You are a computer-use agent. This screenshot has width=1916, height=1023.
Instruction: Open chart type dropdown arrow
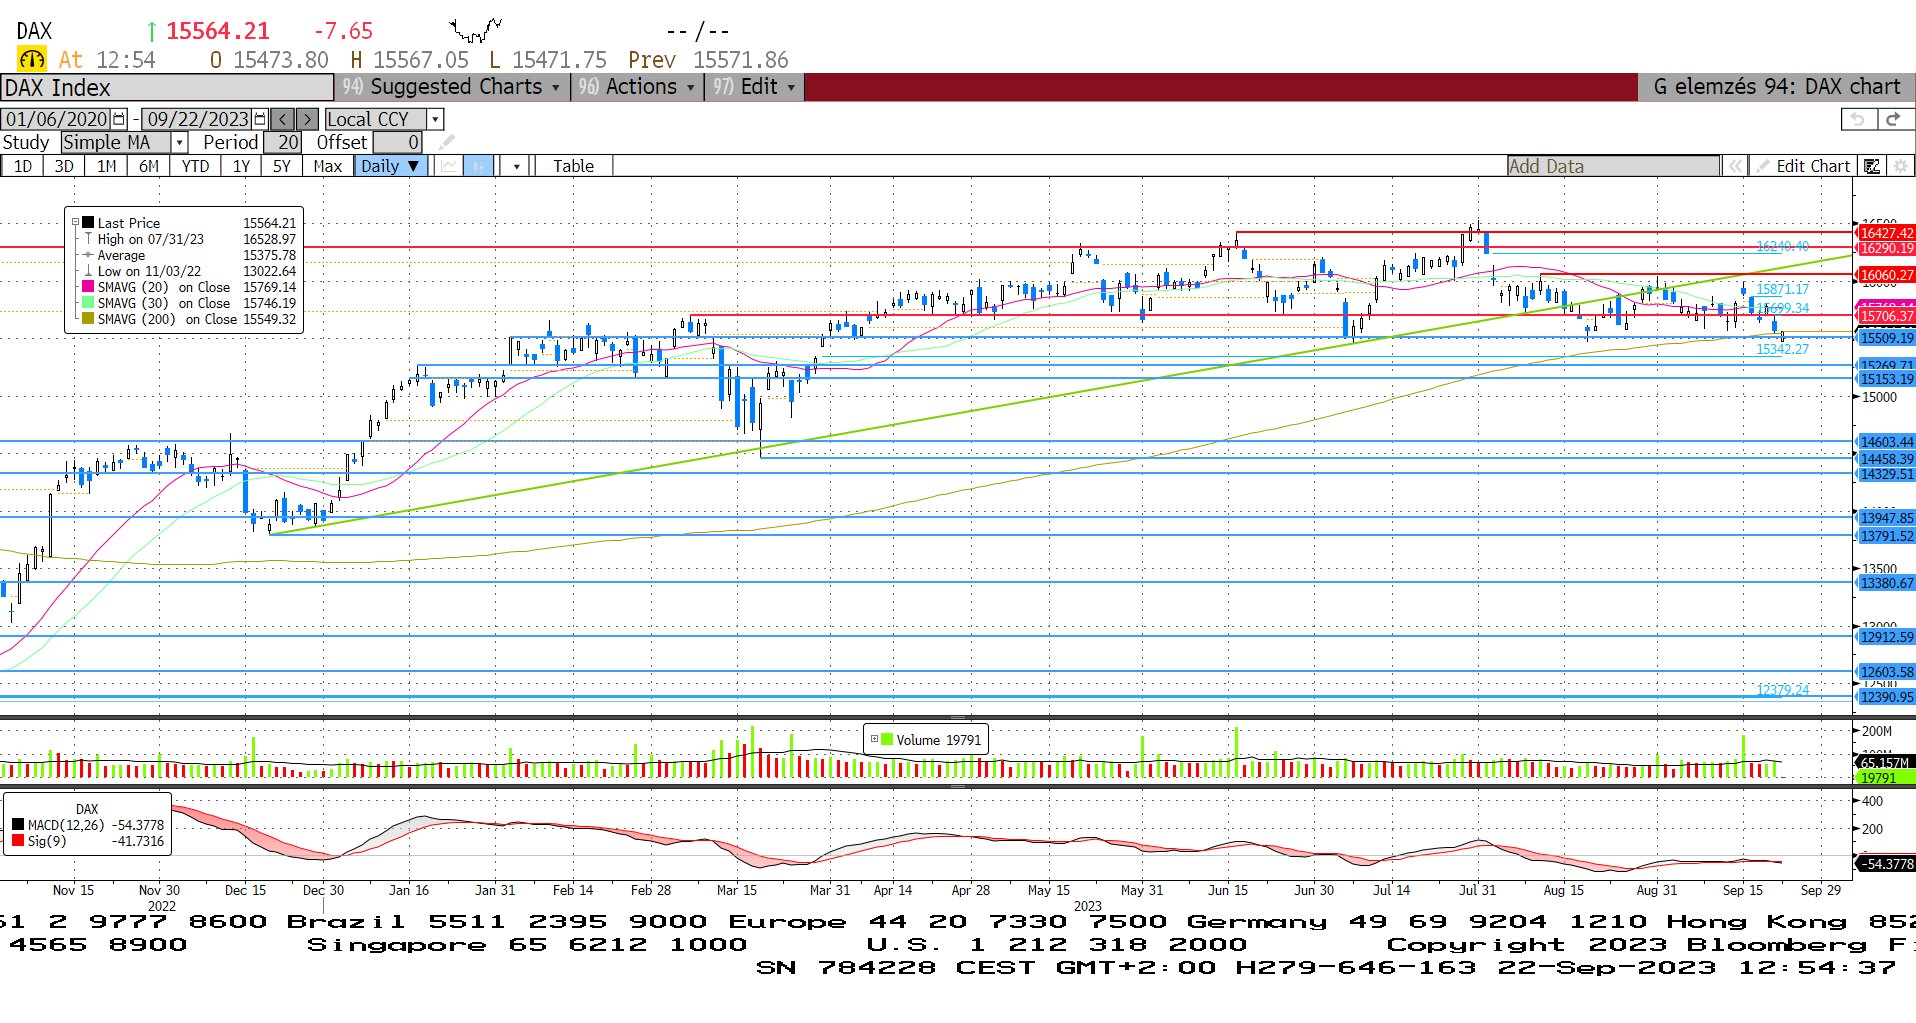[516, 166]
